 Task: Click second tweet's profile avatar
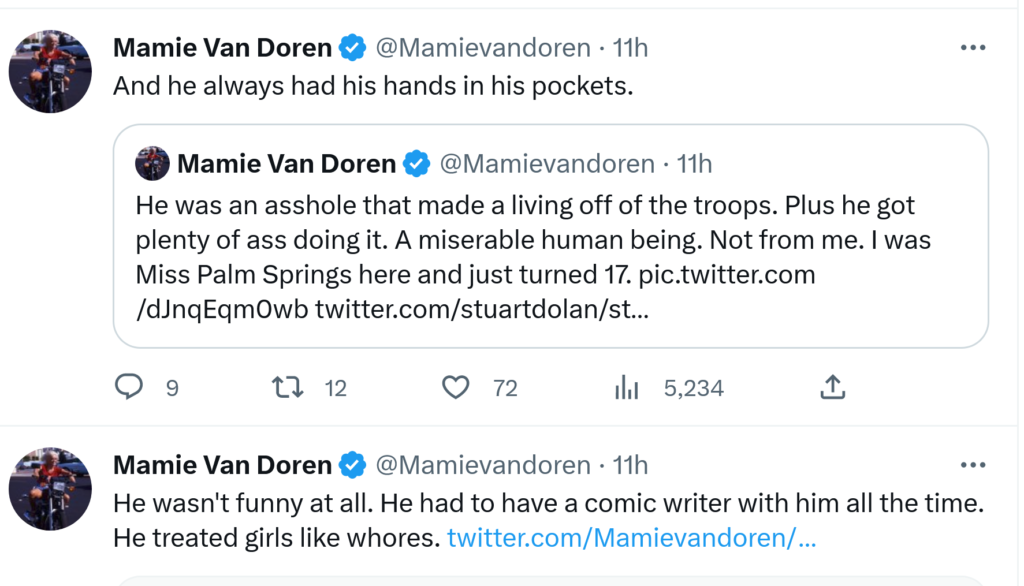50,488
